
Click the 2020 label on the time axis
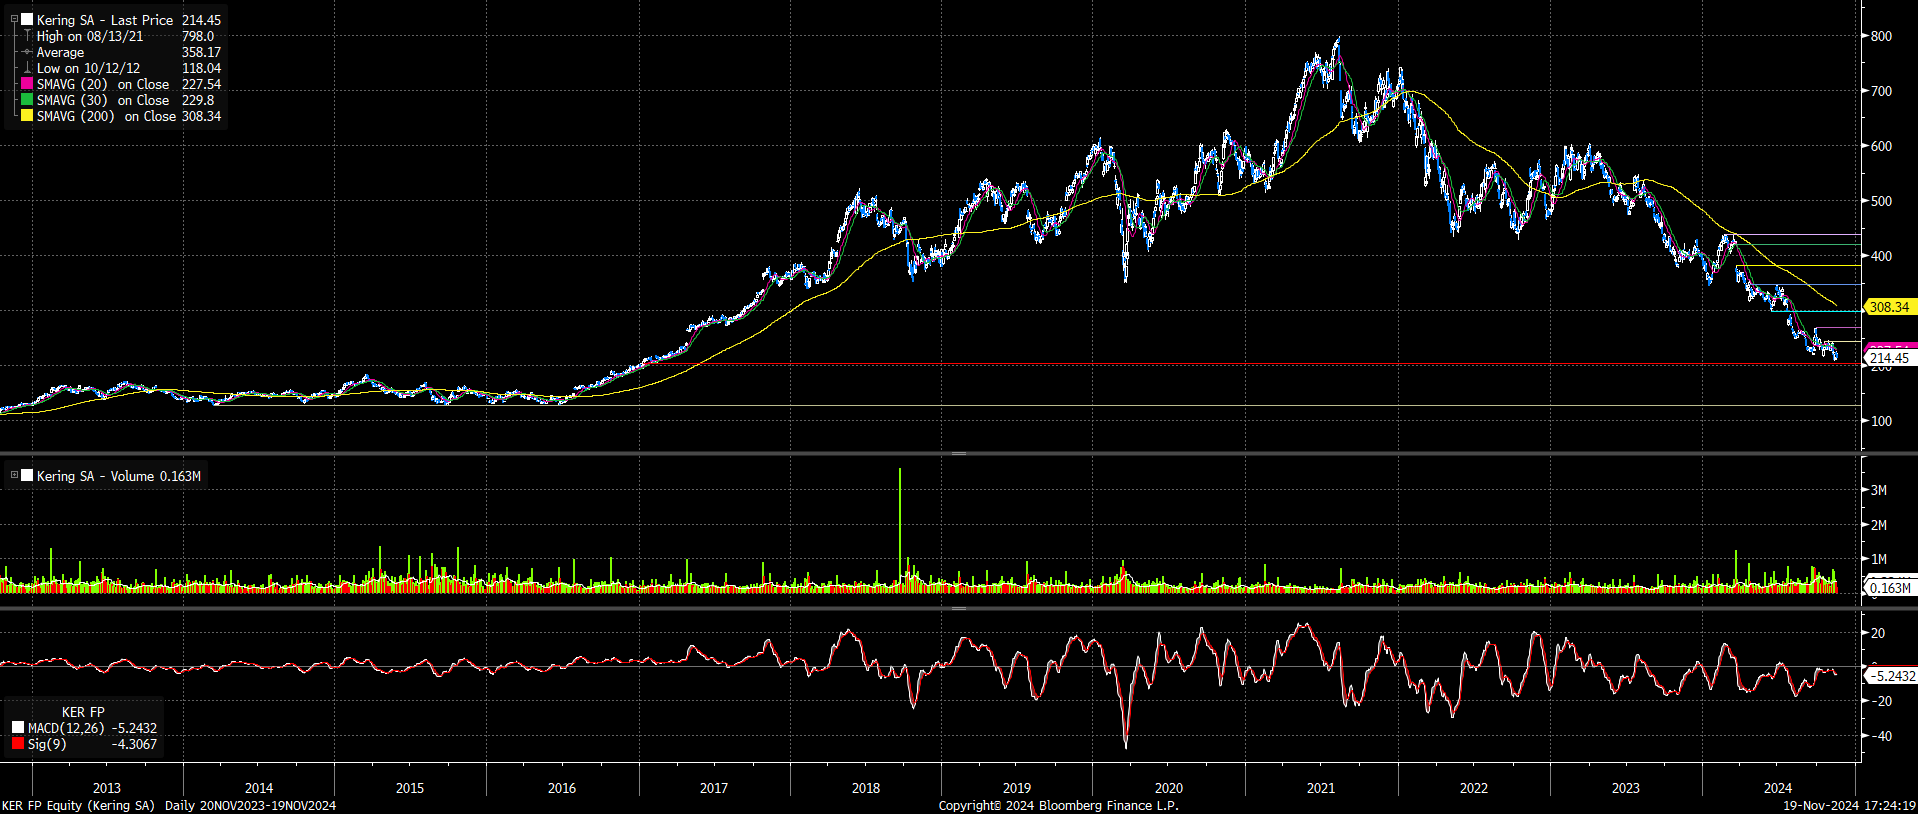pyautogui.click(x=1169, y=788)
